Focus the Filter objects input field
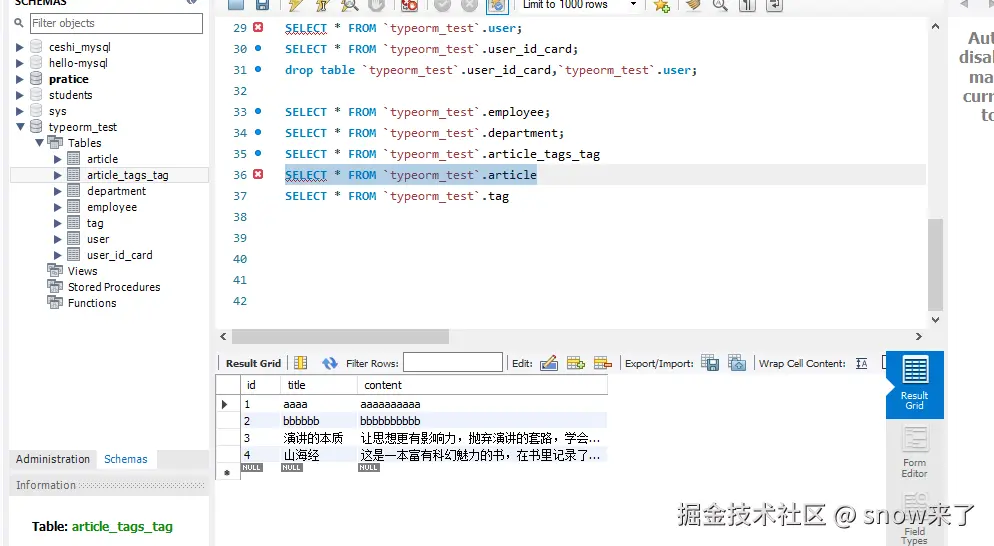 click(x=117, y=23)
